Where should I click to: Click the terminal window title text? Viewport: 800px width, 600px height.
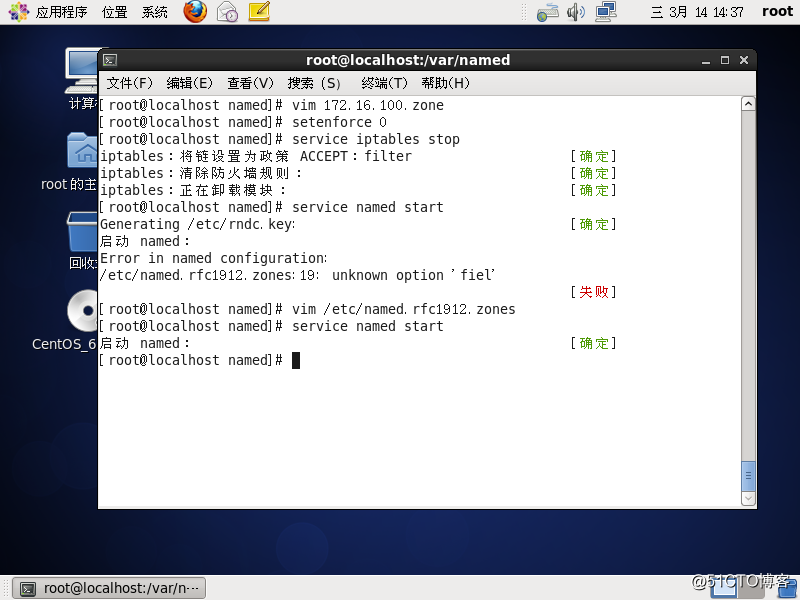[408, 60]
